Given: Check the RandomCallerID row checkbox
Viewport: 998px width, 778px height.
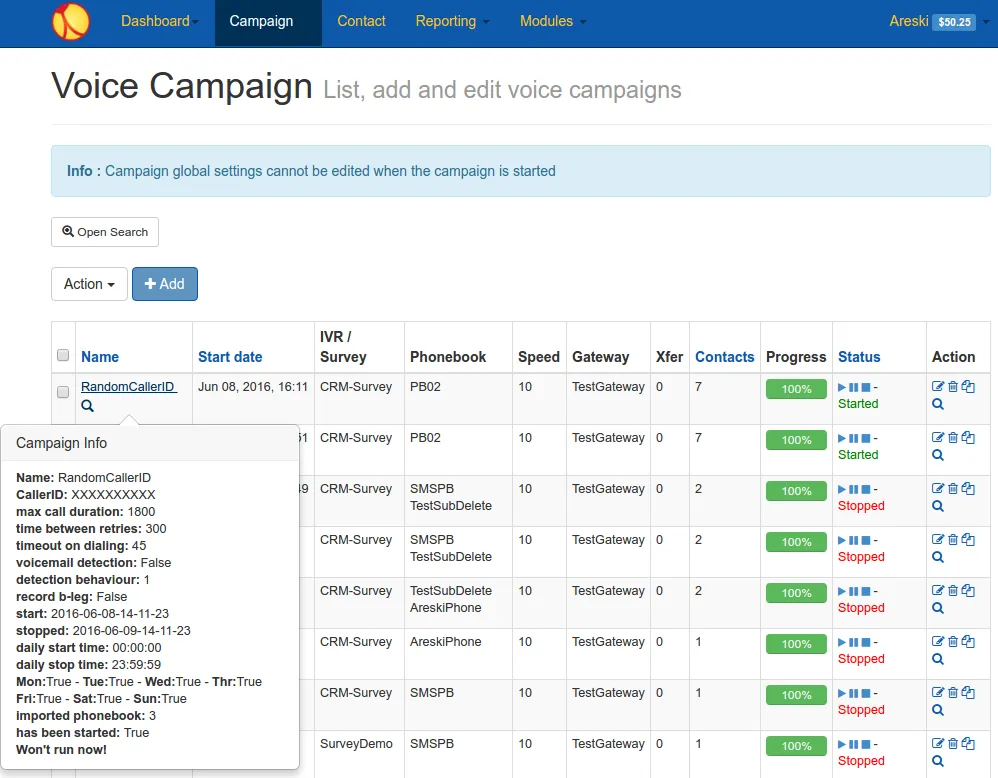Looking at the screenshot, I should pos(63,392).
